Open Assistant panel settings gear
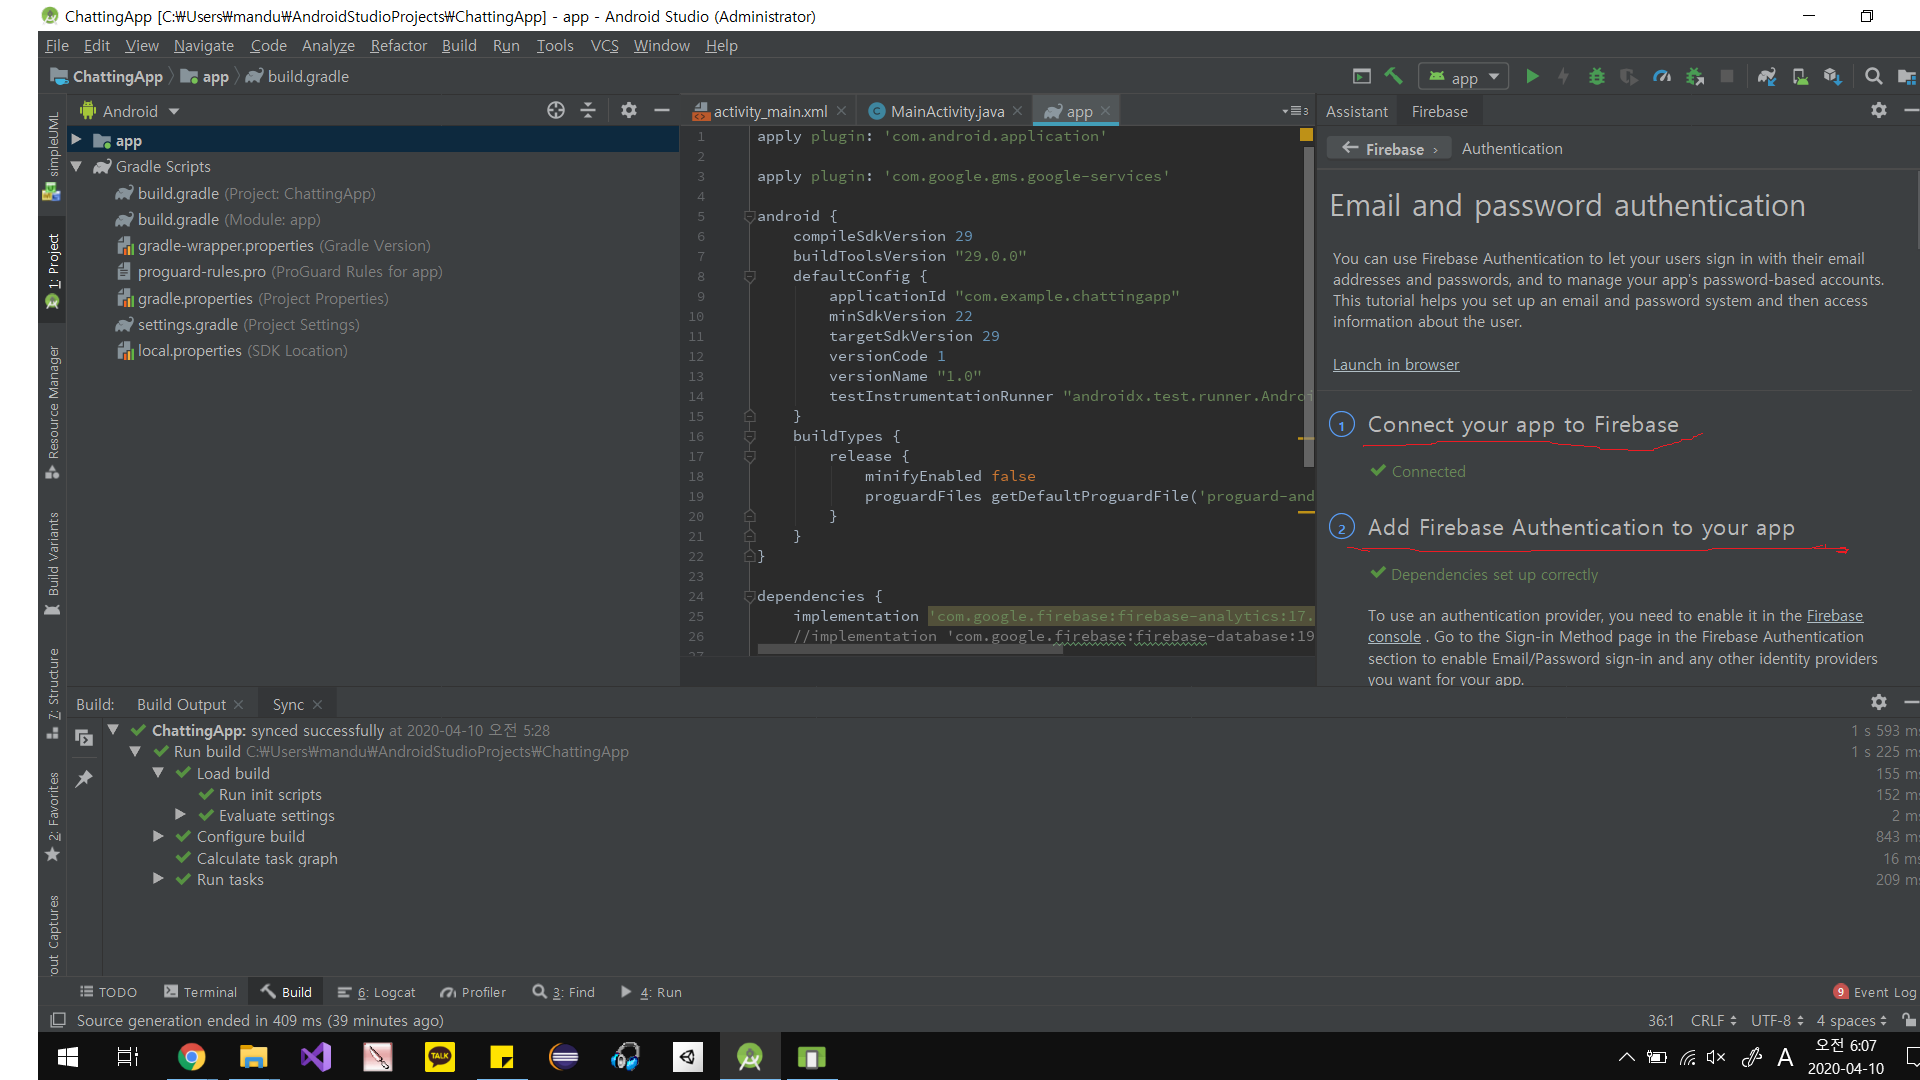Screen dimensions: 1920x1080 (1879, 110)
